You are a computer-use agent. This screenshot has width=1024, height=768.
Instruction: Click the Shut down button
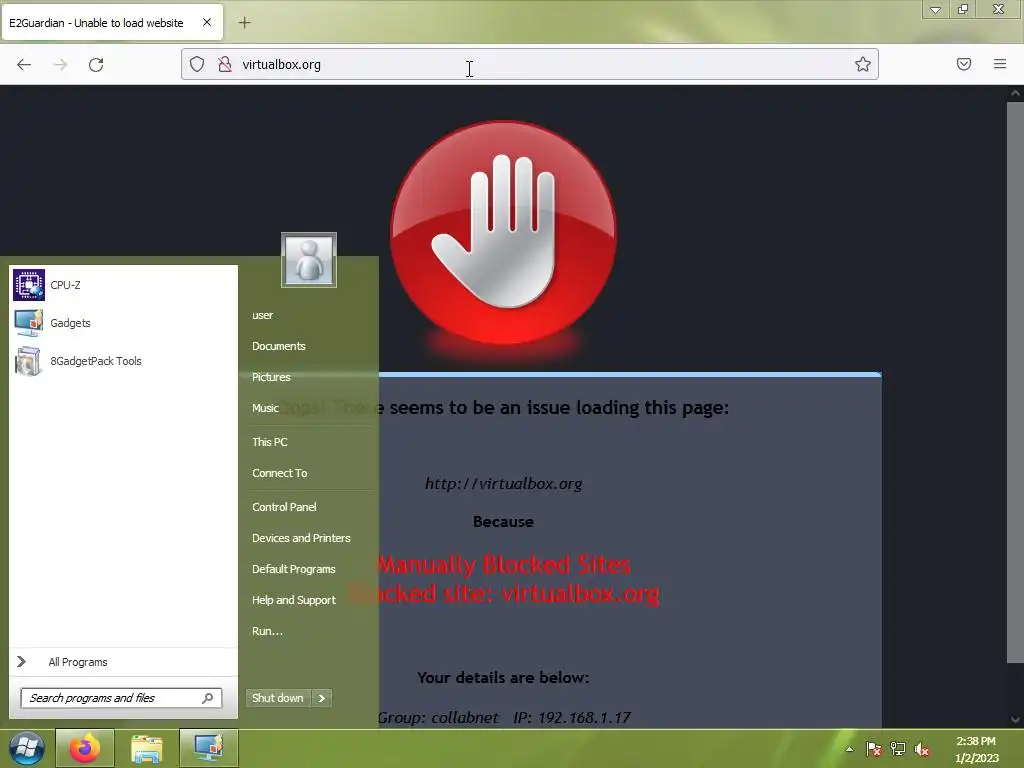click(x=278, y=698)
